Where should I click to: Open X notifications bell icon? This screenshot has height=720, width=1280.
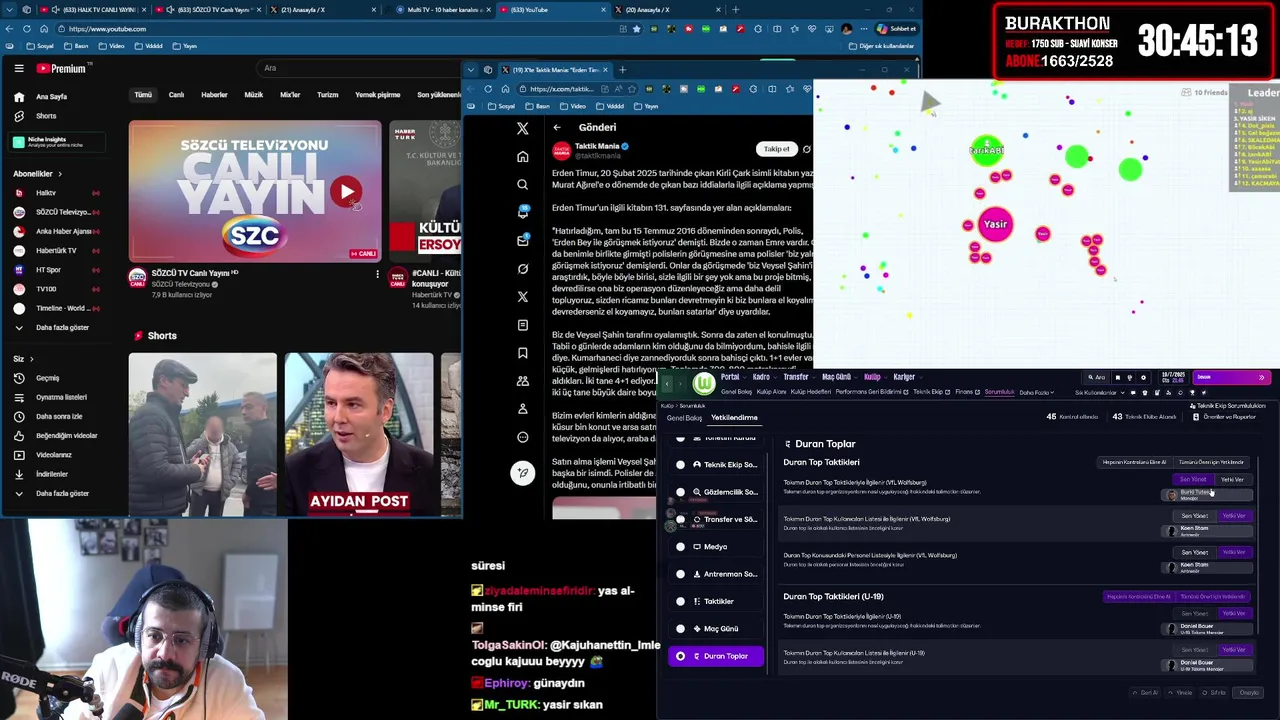[x=522, y=212]
